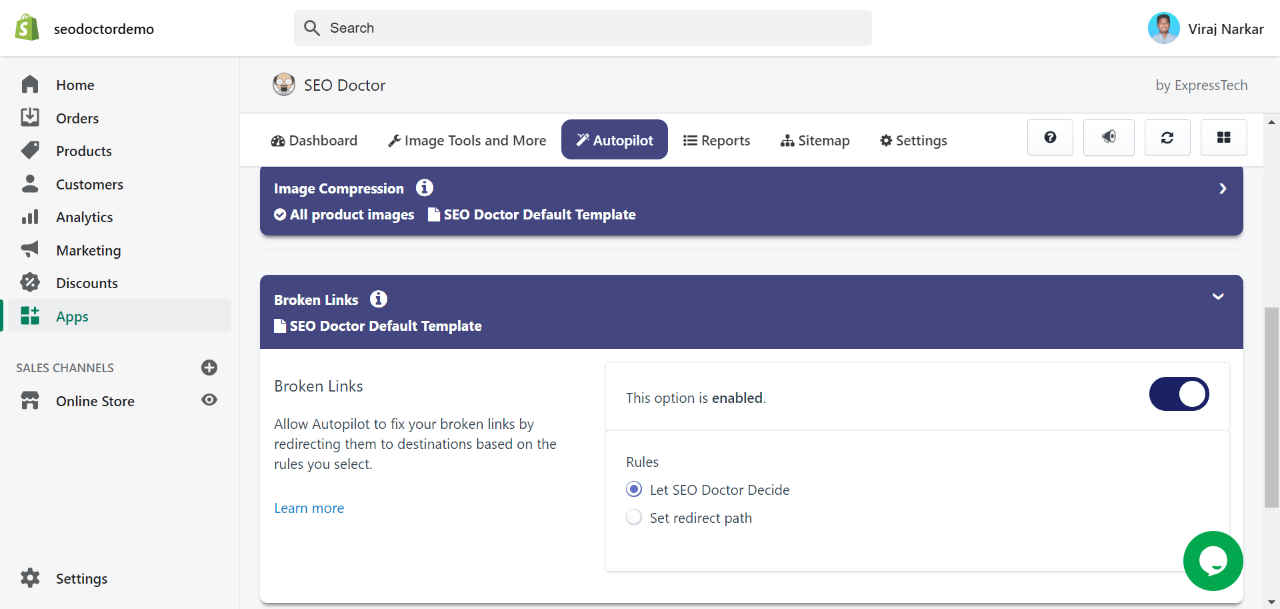Open the Reports tab

point(716,140)
